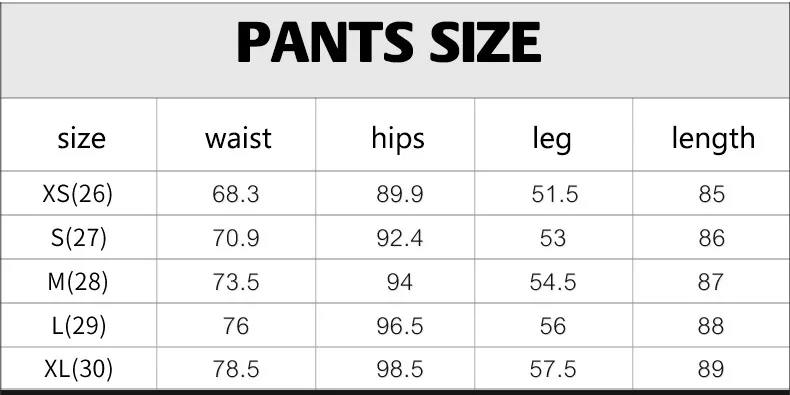This screenshot has width=790, height=395.
Task: Select the 85 length value
Action: [711, 194]
